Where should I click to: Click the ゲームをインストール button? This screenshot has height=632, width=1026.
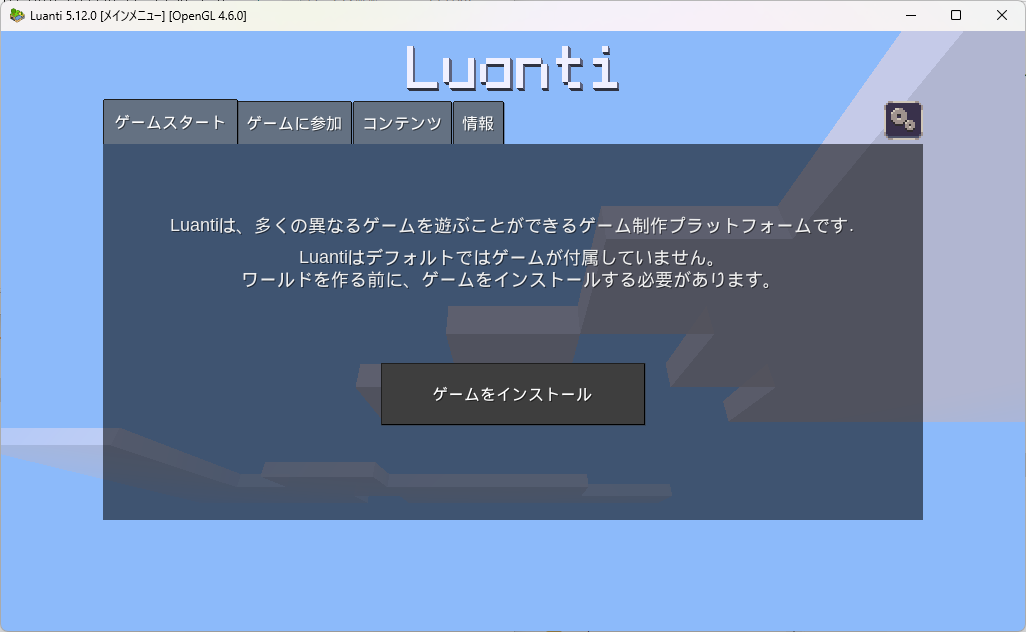coord(513,394)
